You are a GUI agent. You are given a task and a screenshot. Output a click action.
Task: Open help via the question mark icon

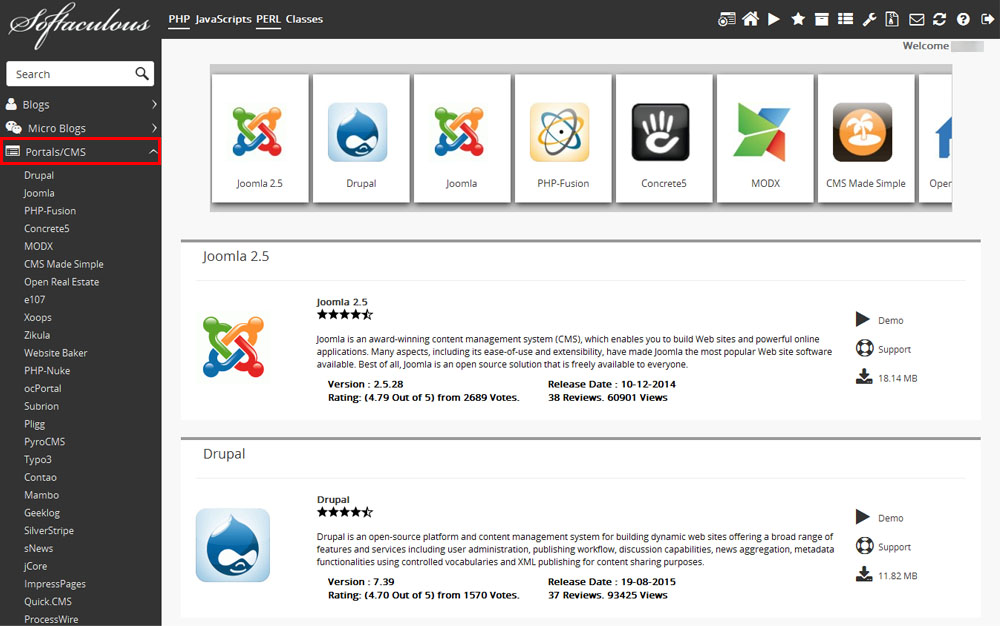[x=963, y=19]
